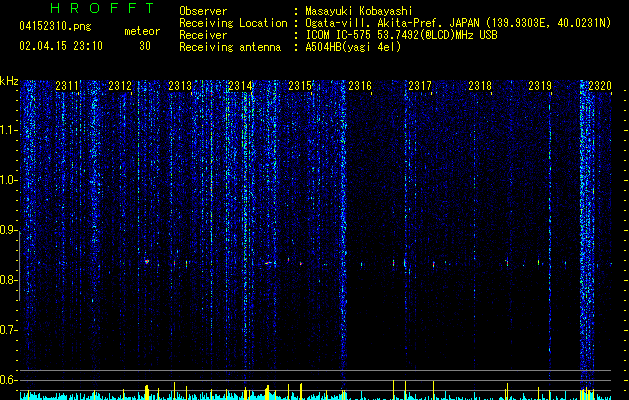This screenshot has width=629, height=400.
Task: Click the 2320 time marker
Action: (600, 86)
